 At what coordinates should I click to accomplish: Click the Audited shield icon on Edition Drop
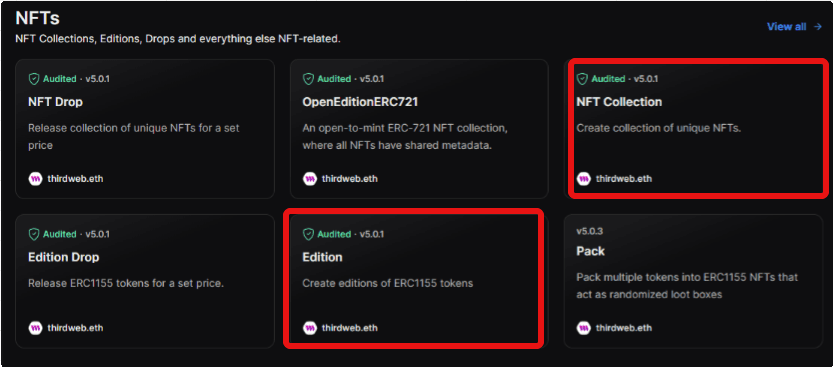tap(34, 234)
